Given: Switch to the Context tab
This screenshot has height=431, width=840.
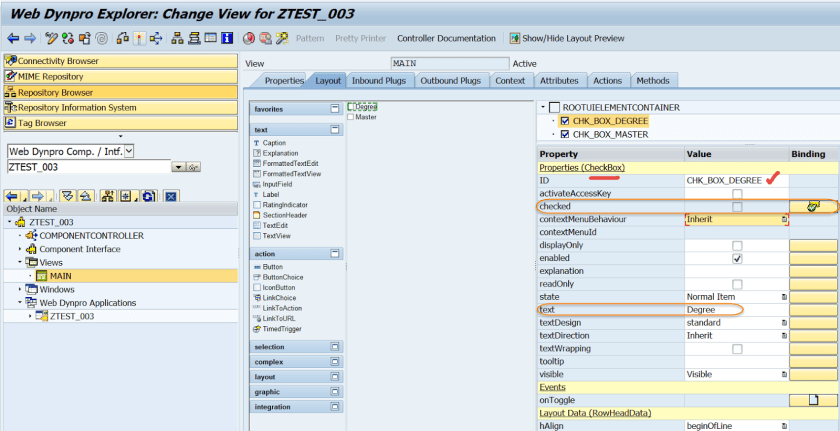Looking at the screenshot, I should pos(510,80).
